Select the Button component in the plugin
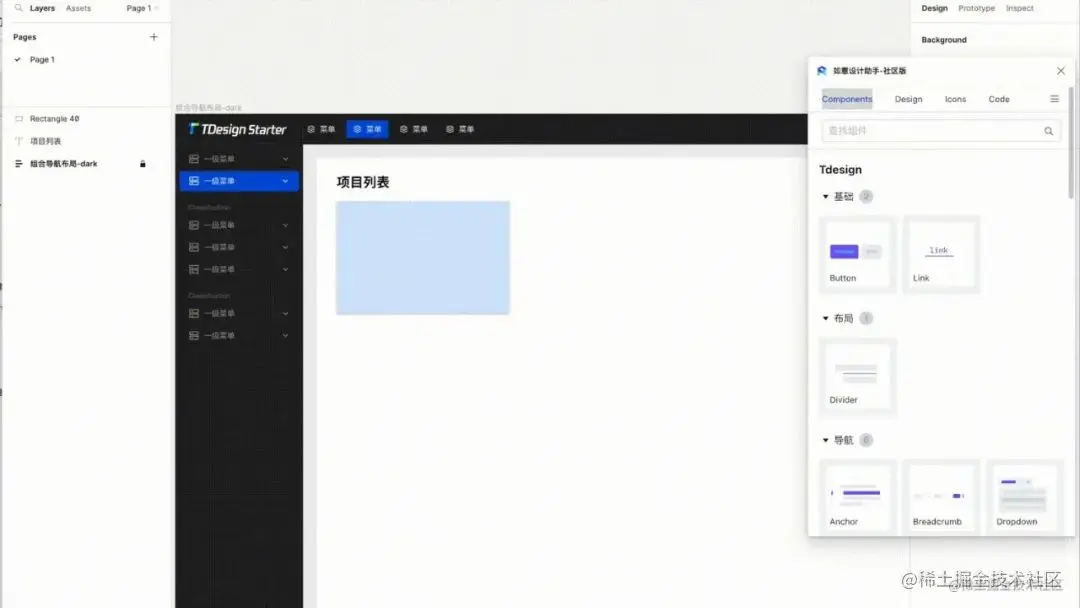Image resolution: width=1080 pixels, height=608 pixels. click(x=856, y=253)
